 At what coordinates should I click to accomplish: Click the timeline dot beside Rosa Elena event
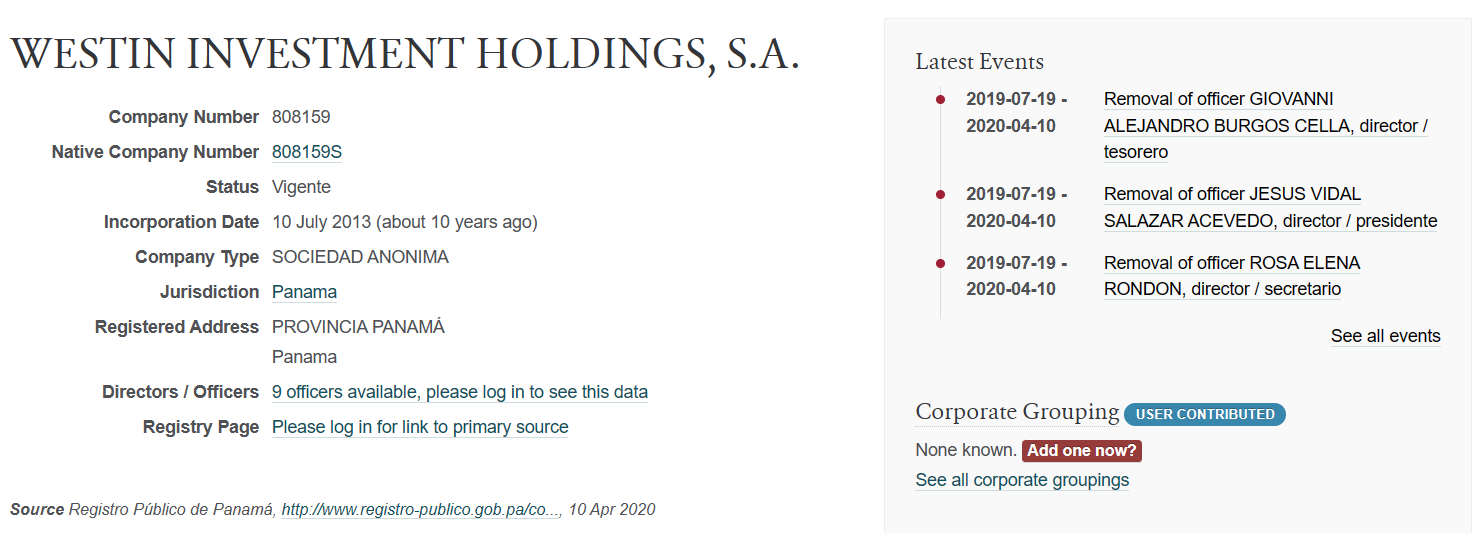click(x=940, y=263)
